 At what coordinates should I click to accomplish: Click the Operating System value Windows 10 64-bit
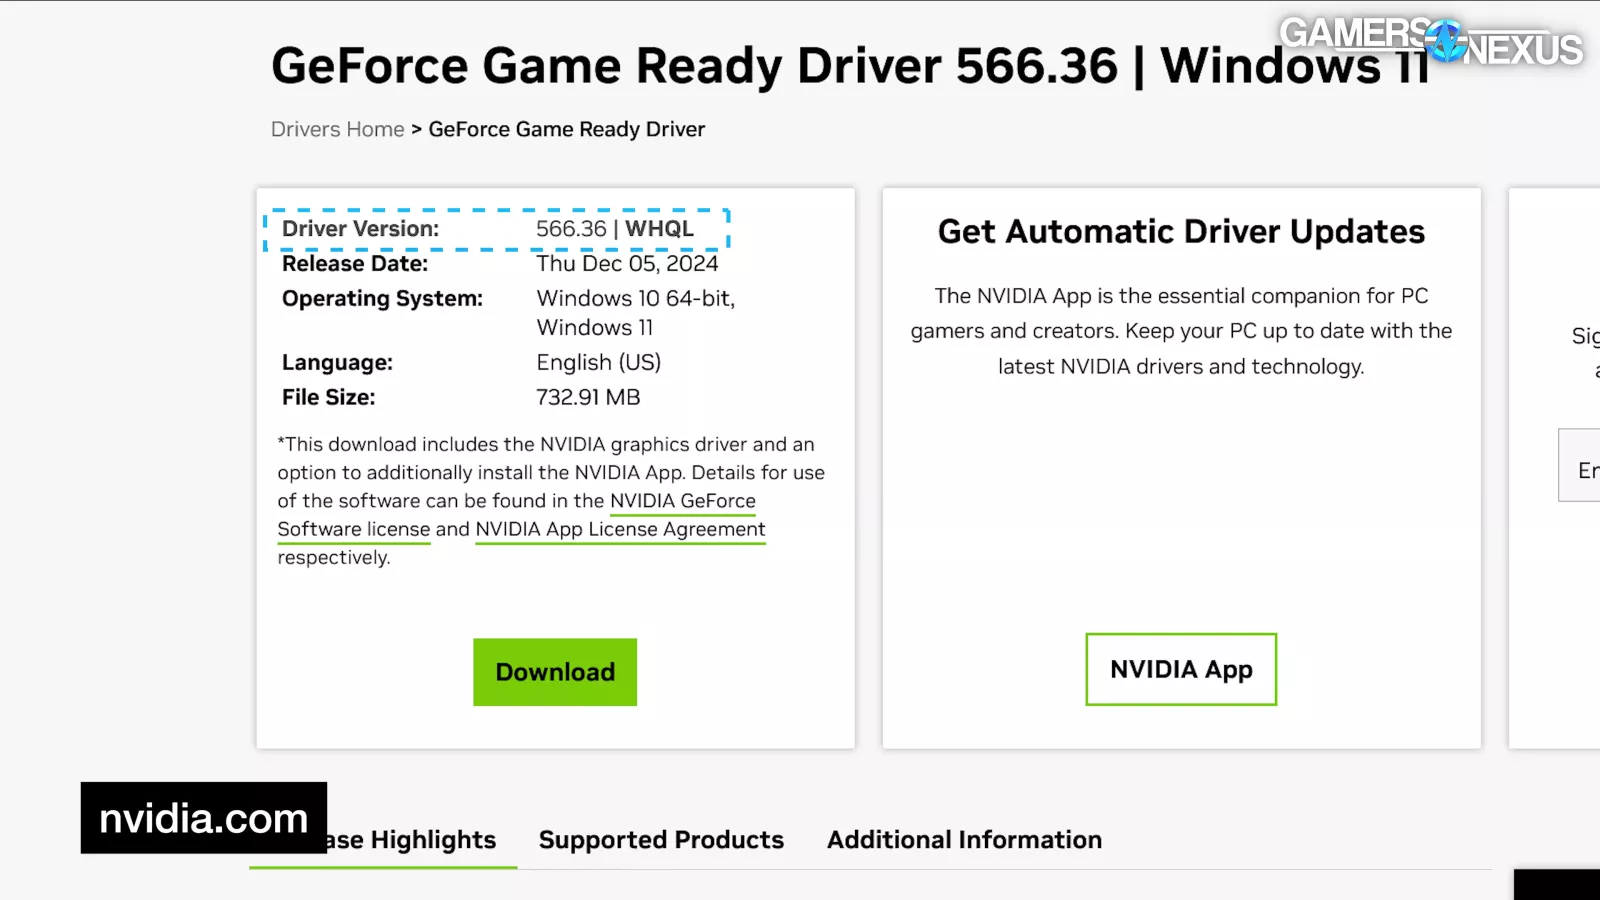(x=635, y=298)
